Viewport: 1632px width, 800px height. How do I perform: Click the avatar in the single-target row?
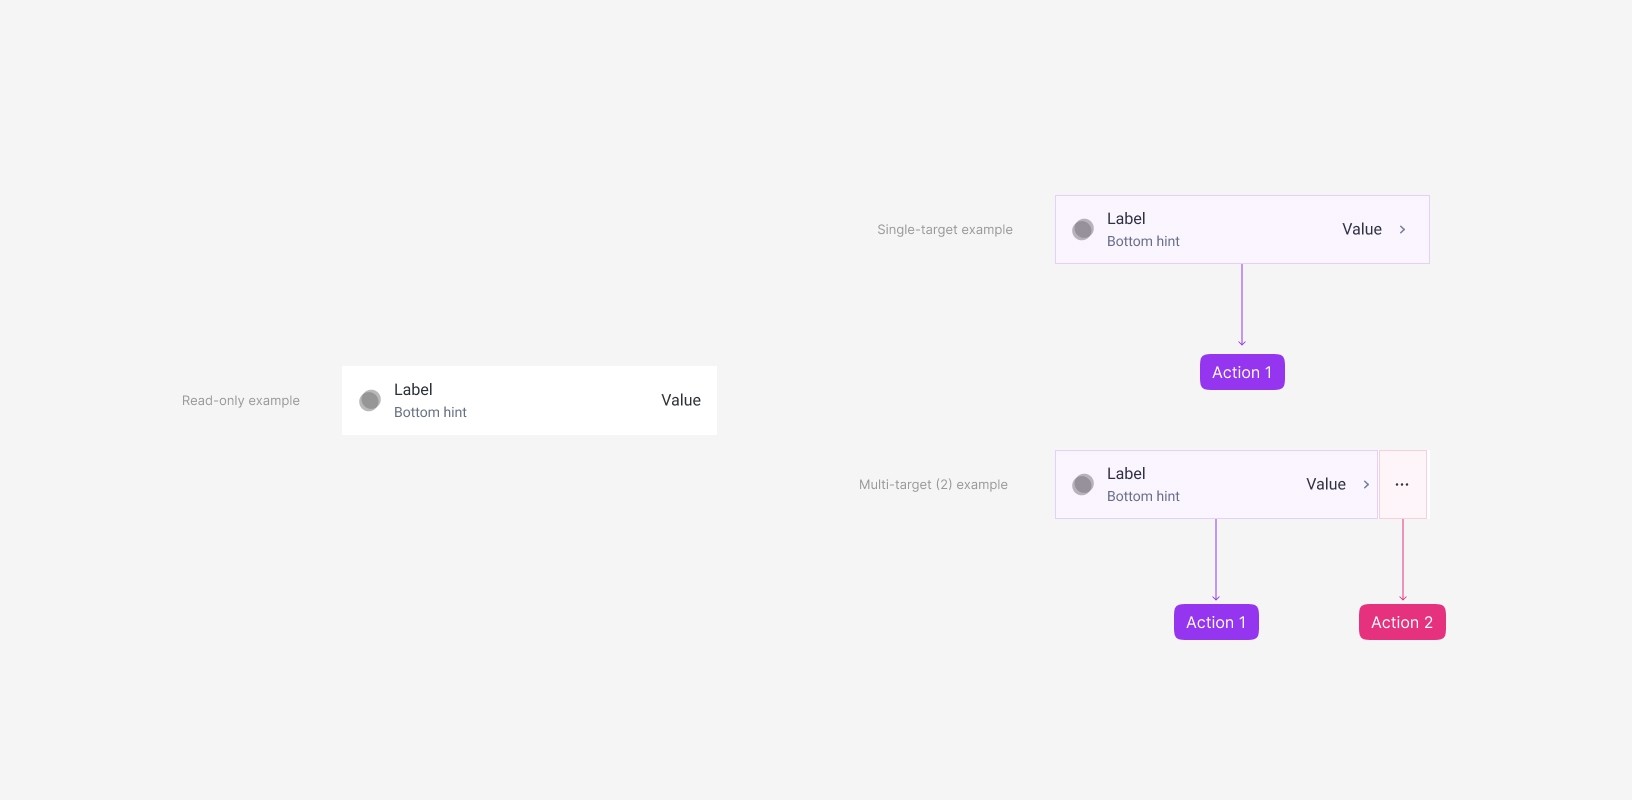click(x=1082, y=229)
